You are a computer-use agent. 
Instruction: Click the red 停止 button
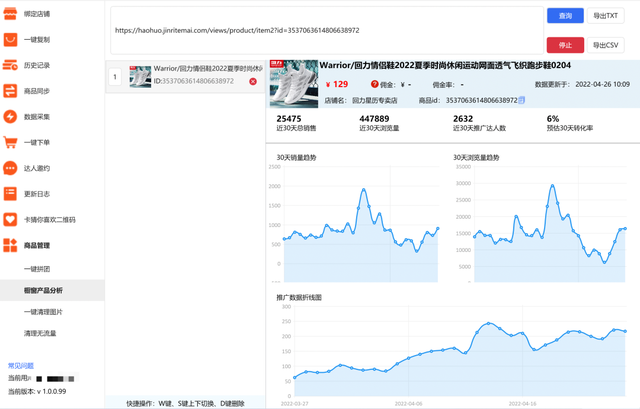pos(565,45)
